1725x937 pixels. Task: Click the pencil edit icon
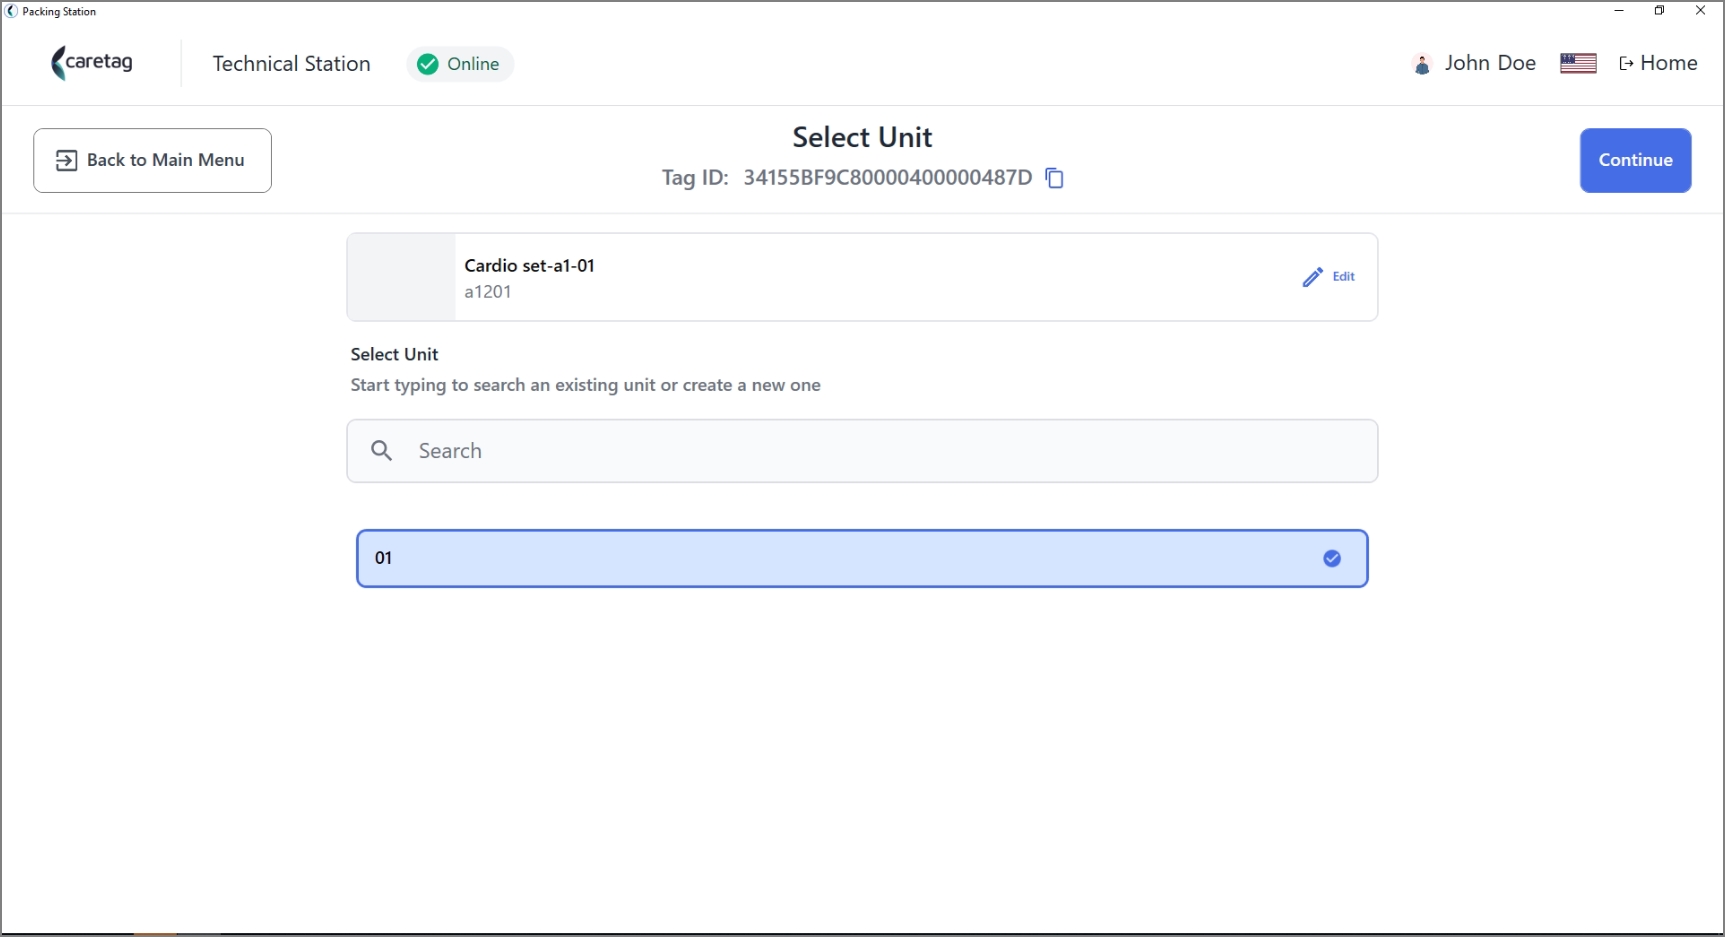point(1312,277)
